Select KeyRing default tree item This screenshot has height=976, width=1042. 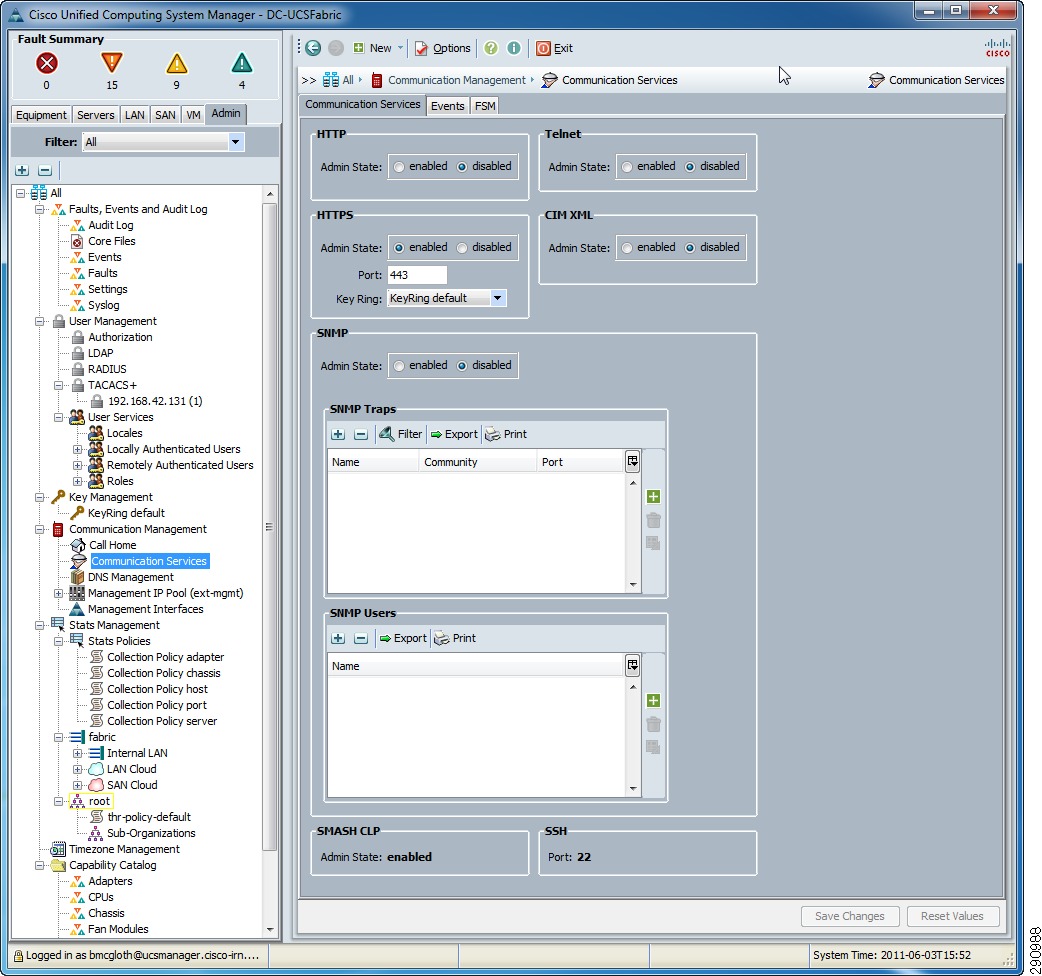coord(126,514)
